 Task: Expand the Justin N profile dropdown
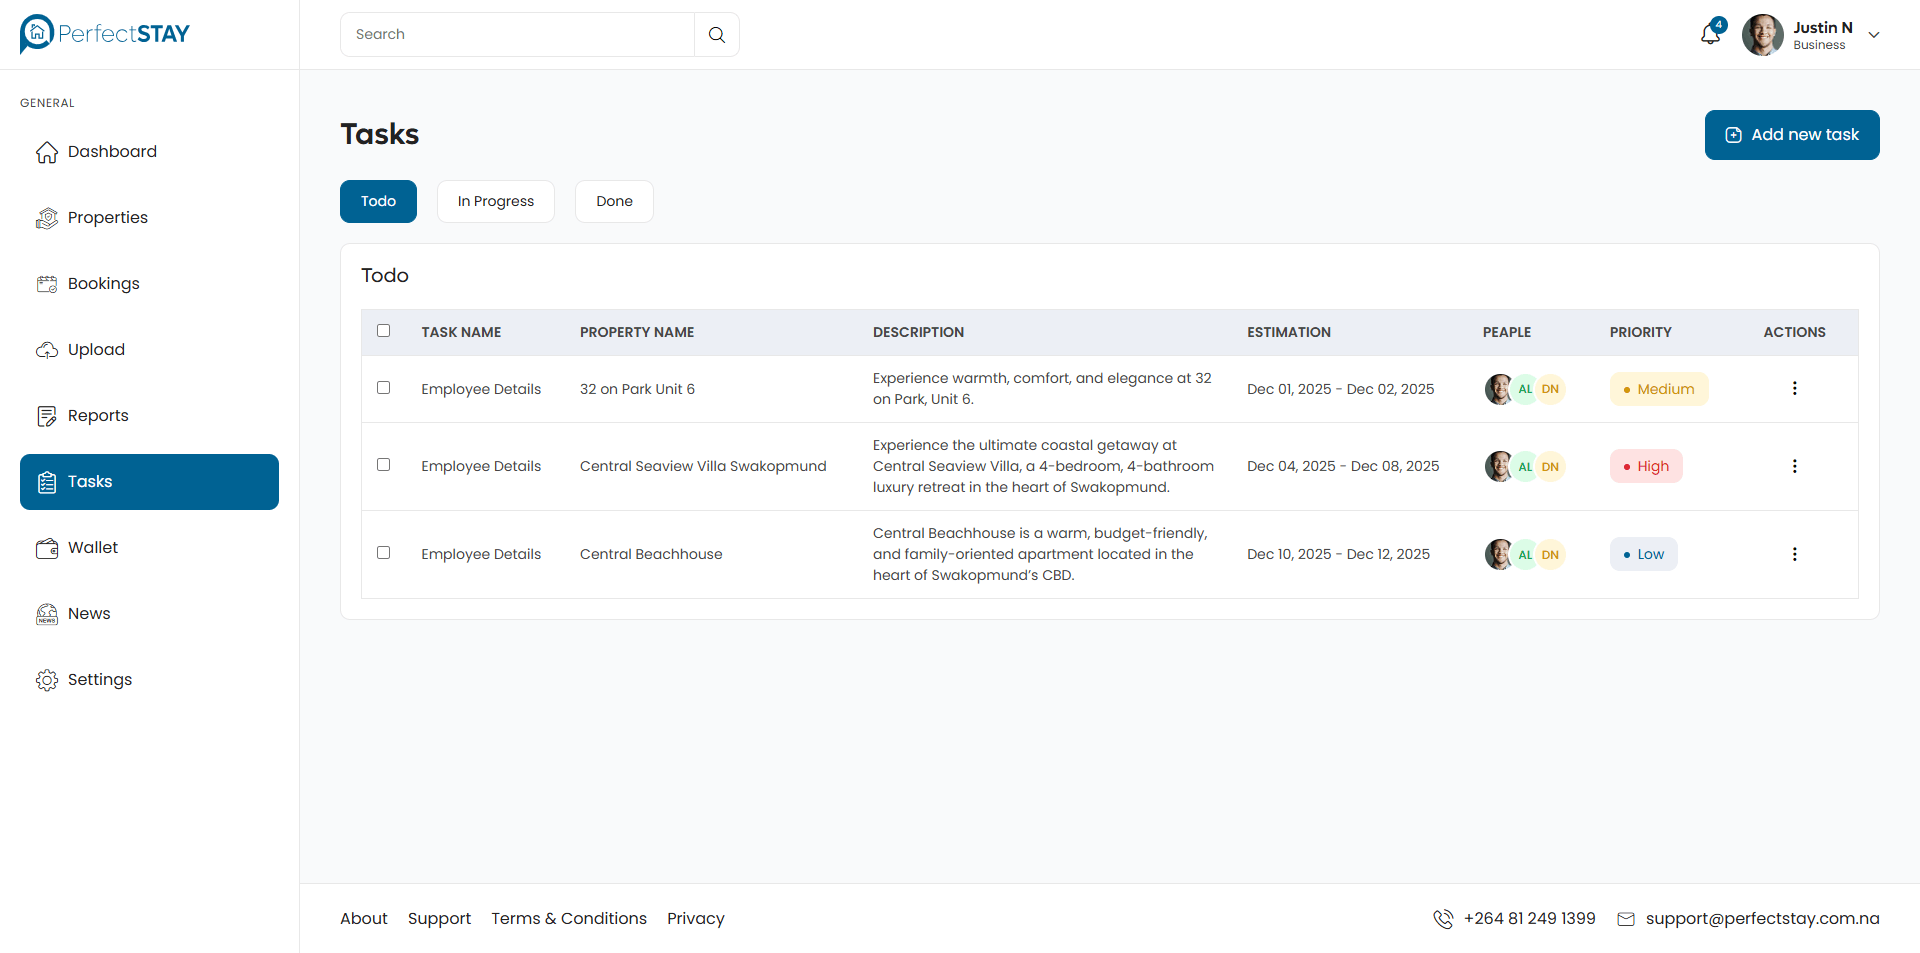[1874, 35]
